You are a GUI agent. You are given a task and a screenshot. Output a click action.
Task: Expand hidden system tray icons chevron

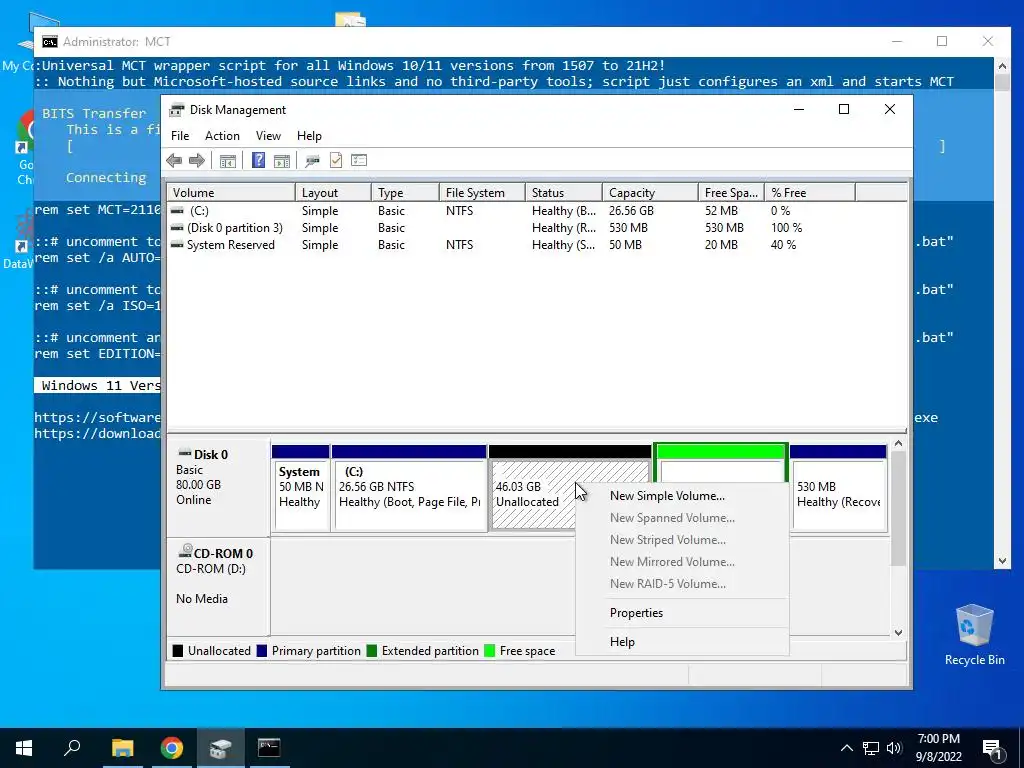point(846,748)
